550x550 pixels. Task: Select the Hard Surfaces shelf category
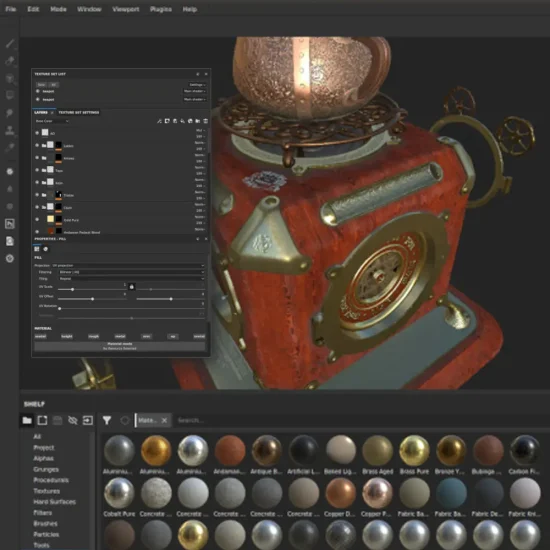[54, 502]
